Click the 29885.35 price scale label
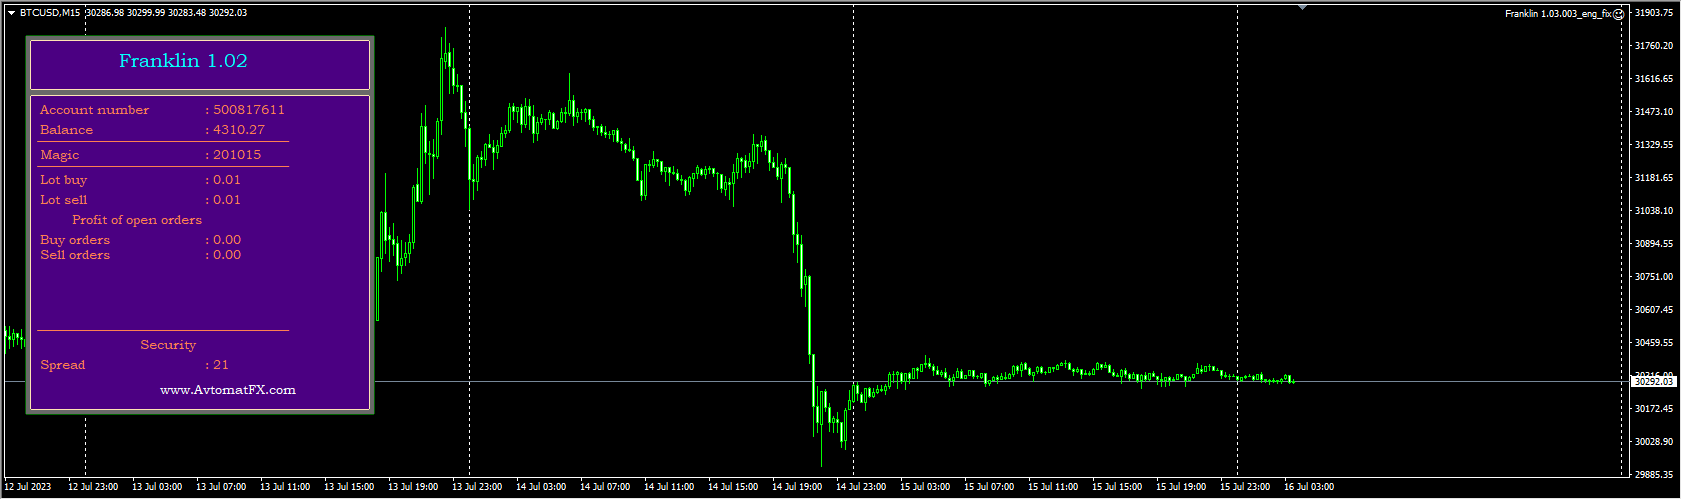The image size is (1682, 500). coord(1654,475)
